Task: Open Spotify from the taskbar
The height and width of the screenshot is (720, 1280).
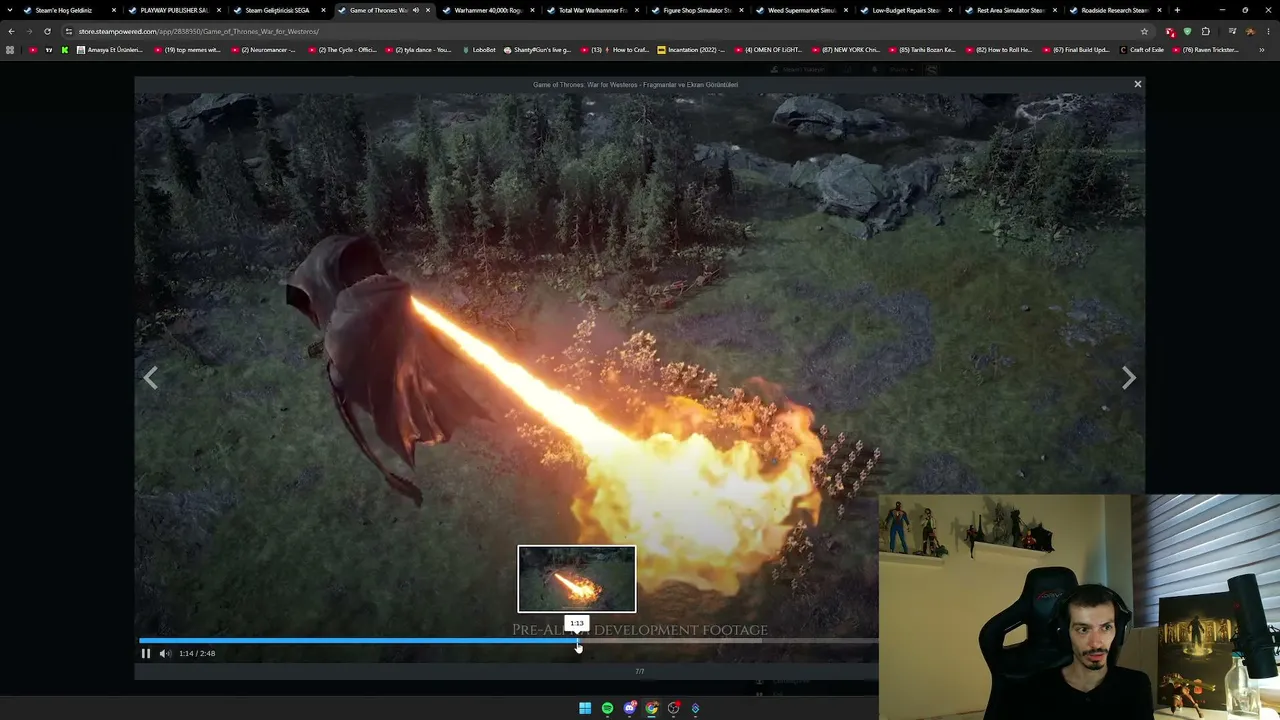Action: [607, 708]
